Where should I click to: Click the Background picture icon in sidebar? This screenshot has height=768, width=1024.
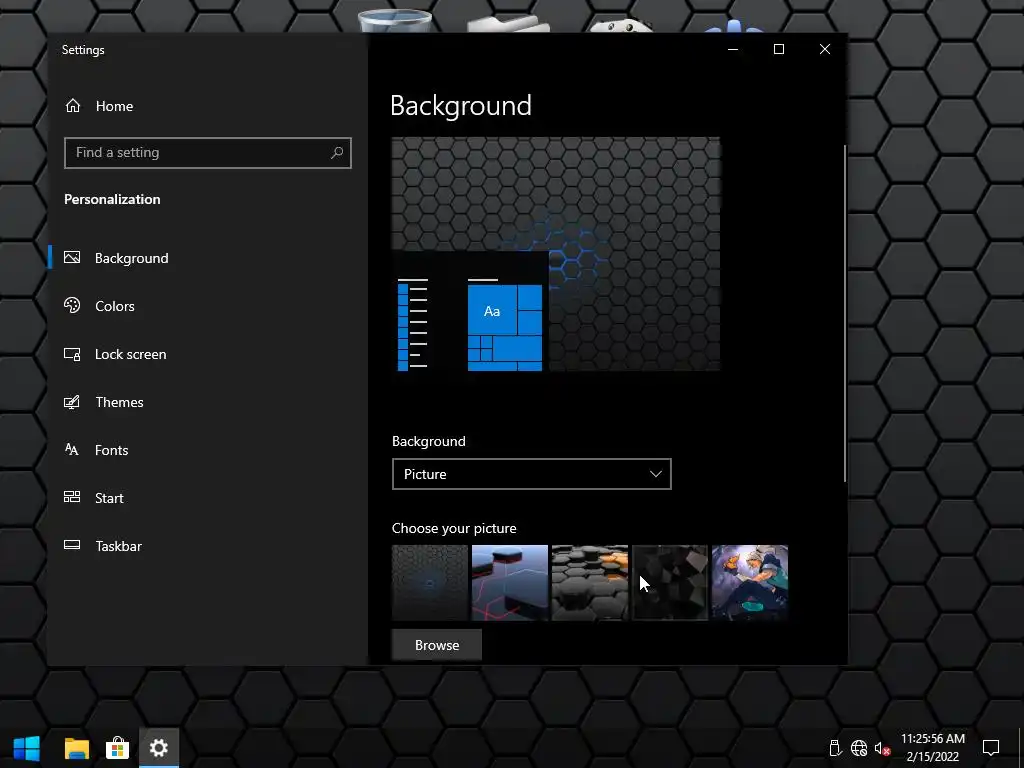pos(72,257)
